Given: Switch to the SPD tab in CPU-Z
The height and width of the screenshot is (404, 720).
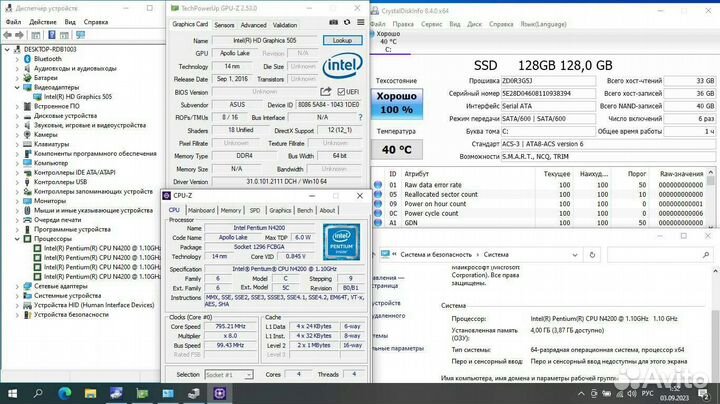Looking at the screenshot, I should pos(254,210).
